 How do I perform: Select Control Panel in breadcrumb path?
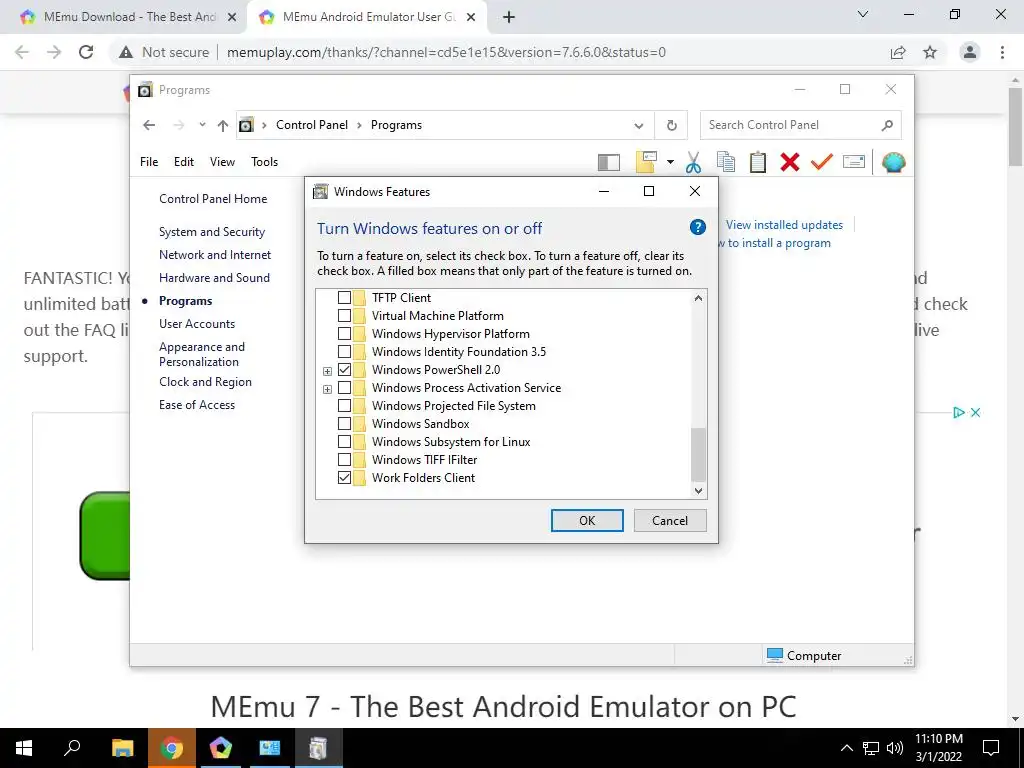(x=312, y=125)
